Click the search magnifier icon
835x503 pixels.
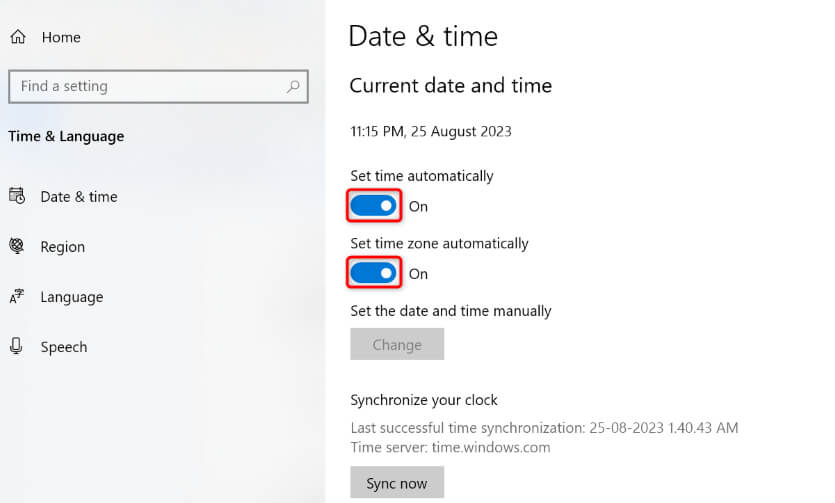point(293,87)
